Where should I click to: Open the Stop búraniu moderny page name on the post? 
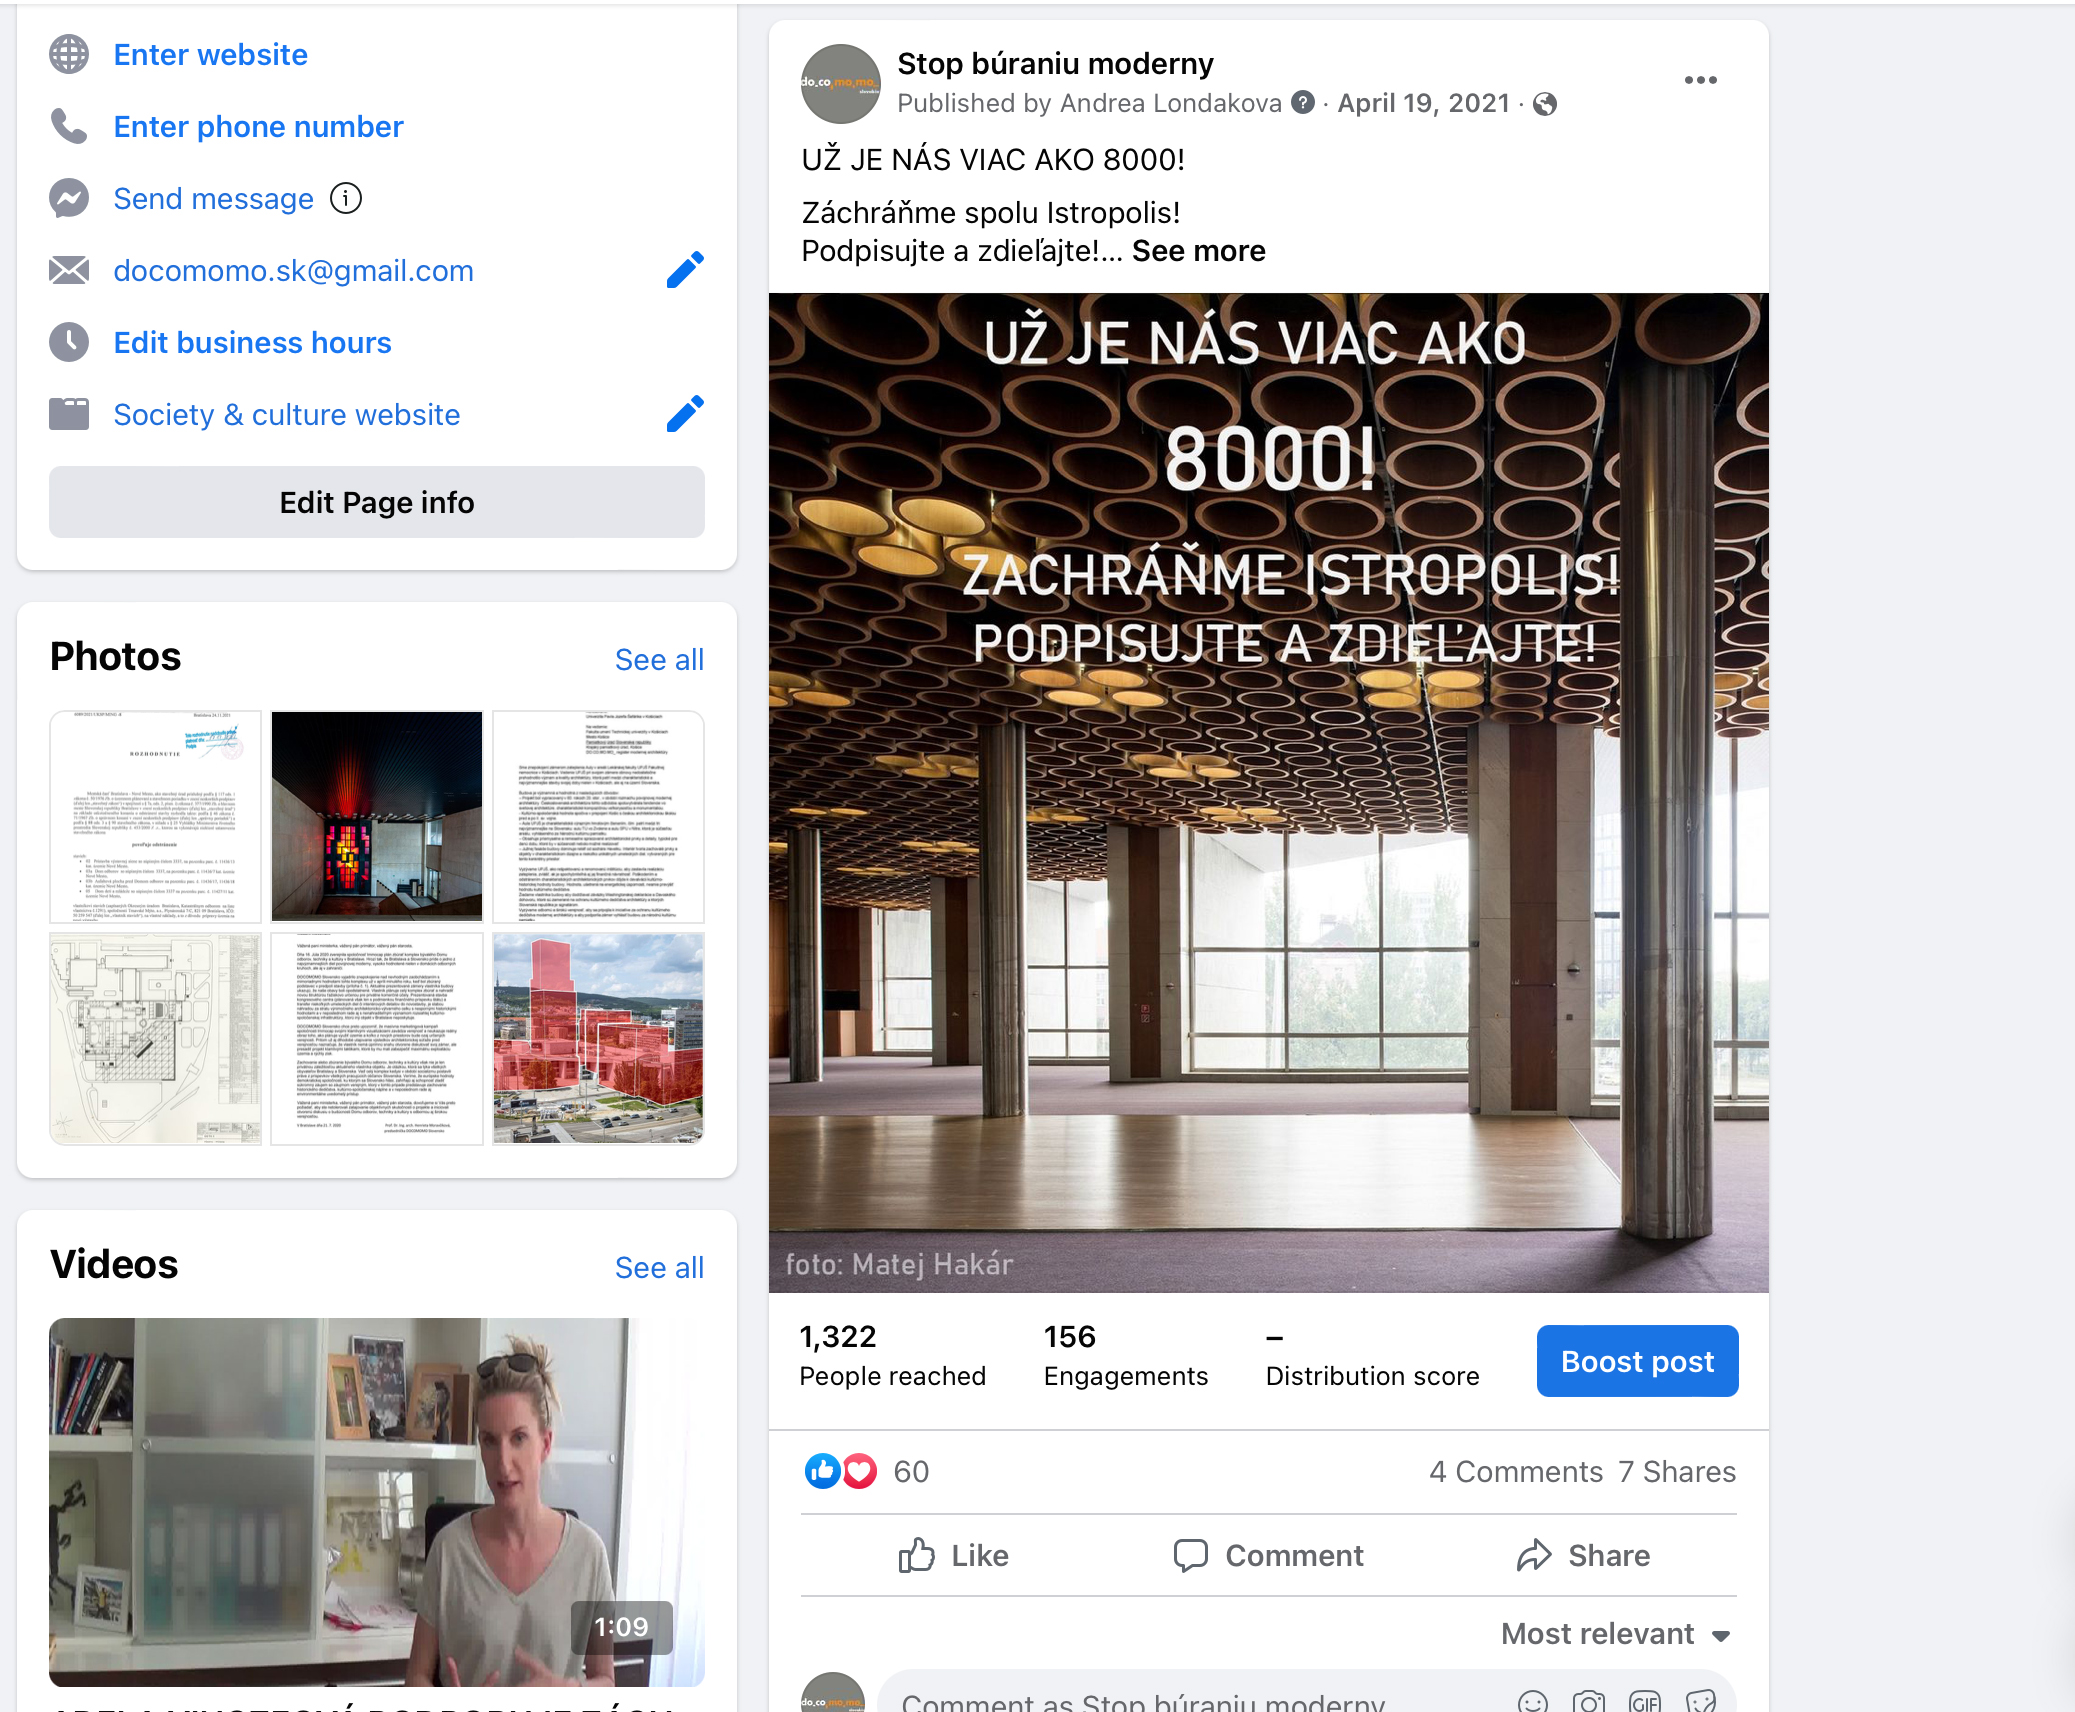click(x=1055, y=63)
